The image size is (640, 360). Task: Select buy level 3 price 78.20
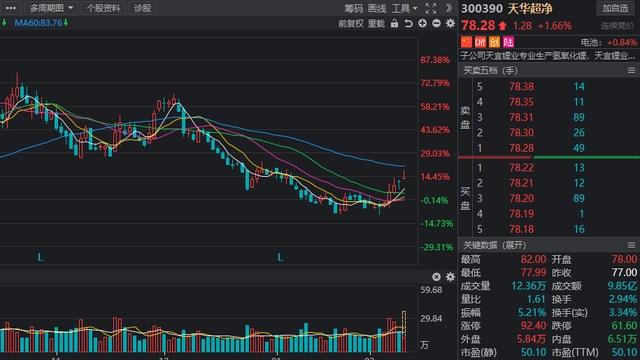[x=521, y=198]
